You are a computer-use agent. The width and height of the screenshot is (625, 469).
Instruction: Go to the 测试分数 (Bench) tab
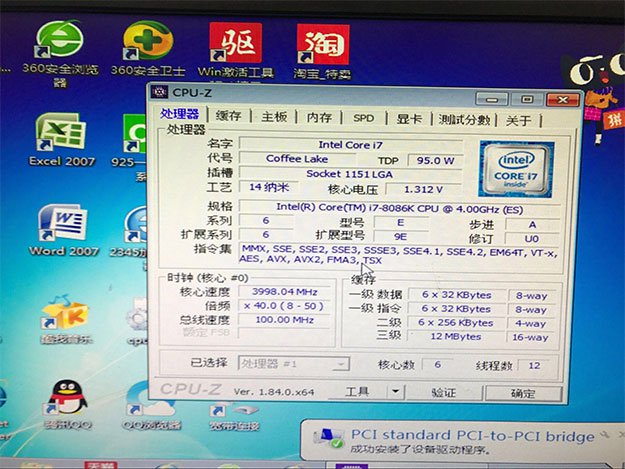click(464, 119)
